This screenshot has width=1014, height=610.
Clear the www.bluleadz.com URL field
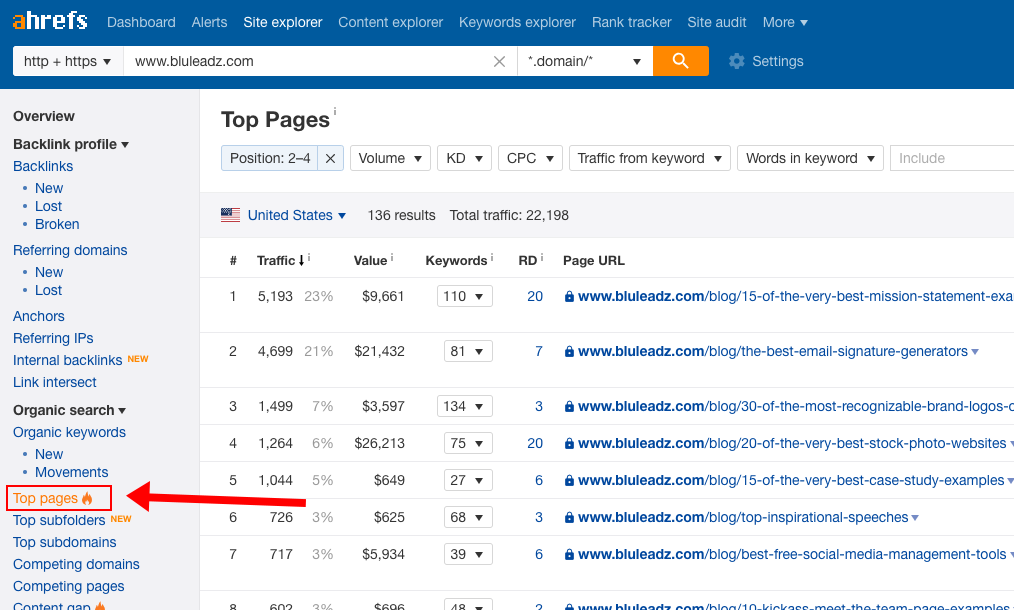[499, 61]
